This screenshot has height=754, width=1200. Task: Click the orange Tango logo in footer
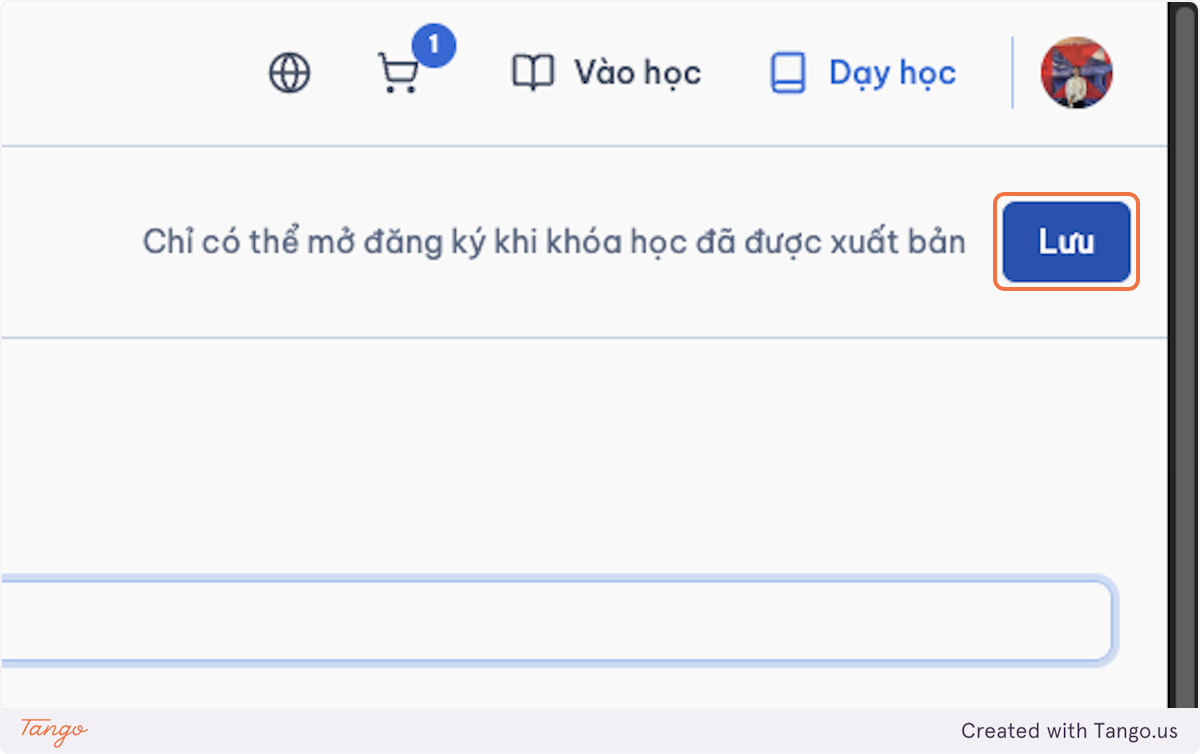(54, 730)
